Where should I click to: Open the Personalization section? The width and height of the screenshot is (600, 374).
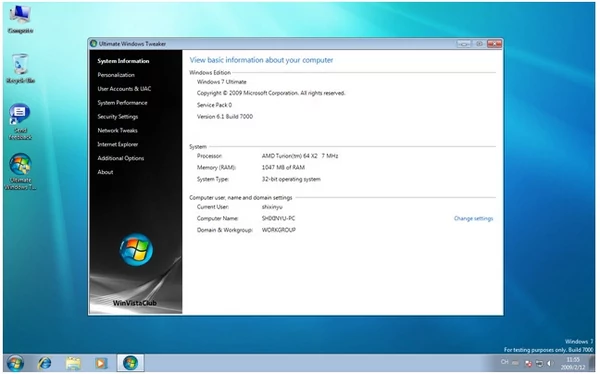116,75
